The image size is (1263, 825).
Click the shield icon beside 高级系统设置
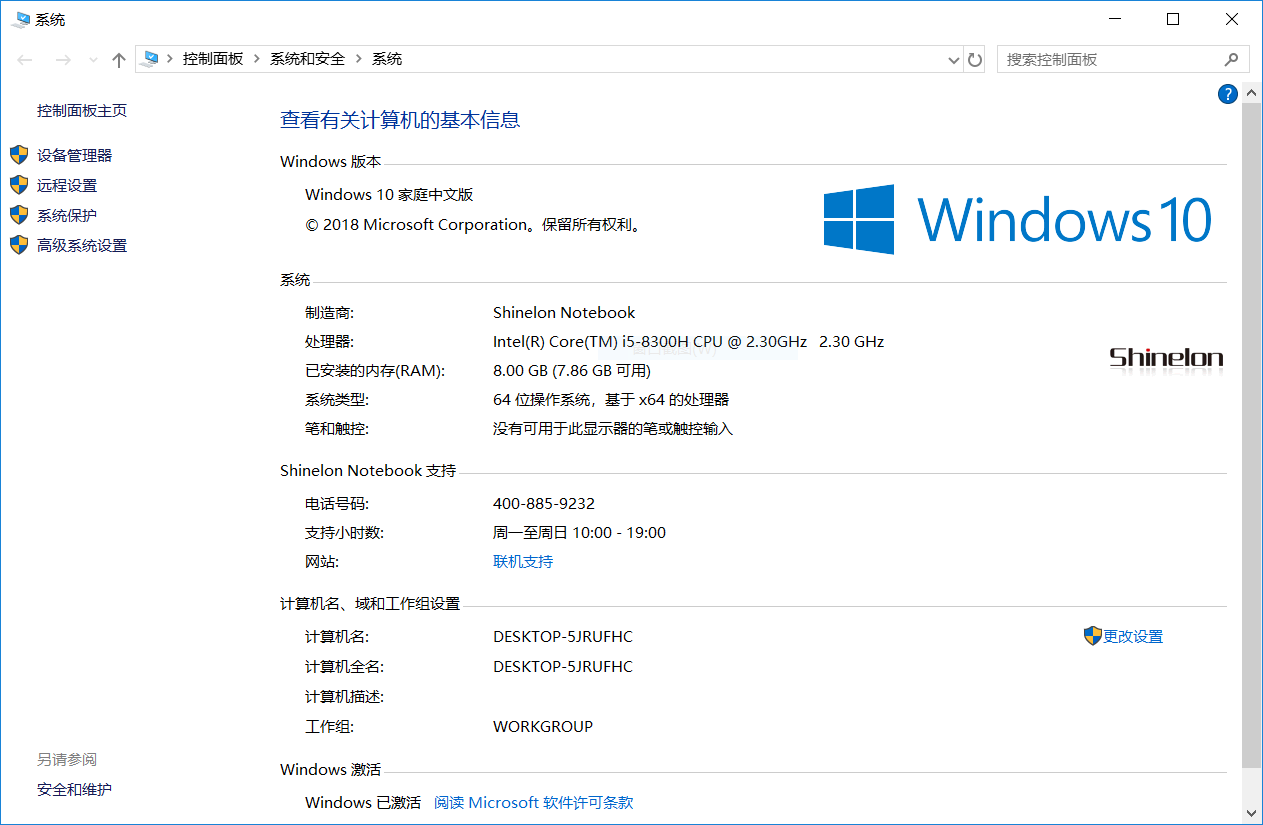(x=18, y=245)
